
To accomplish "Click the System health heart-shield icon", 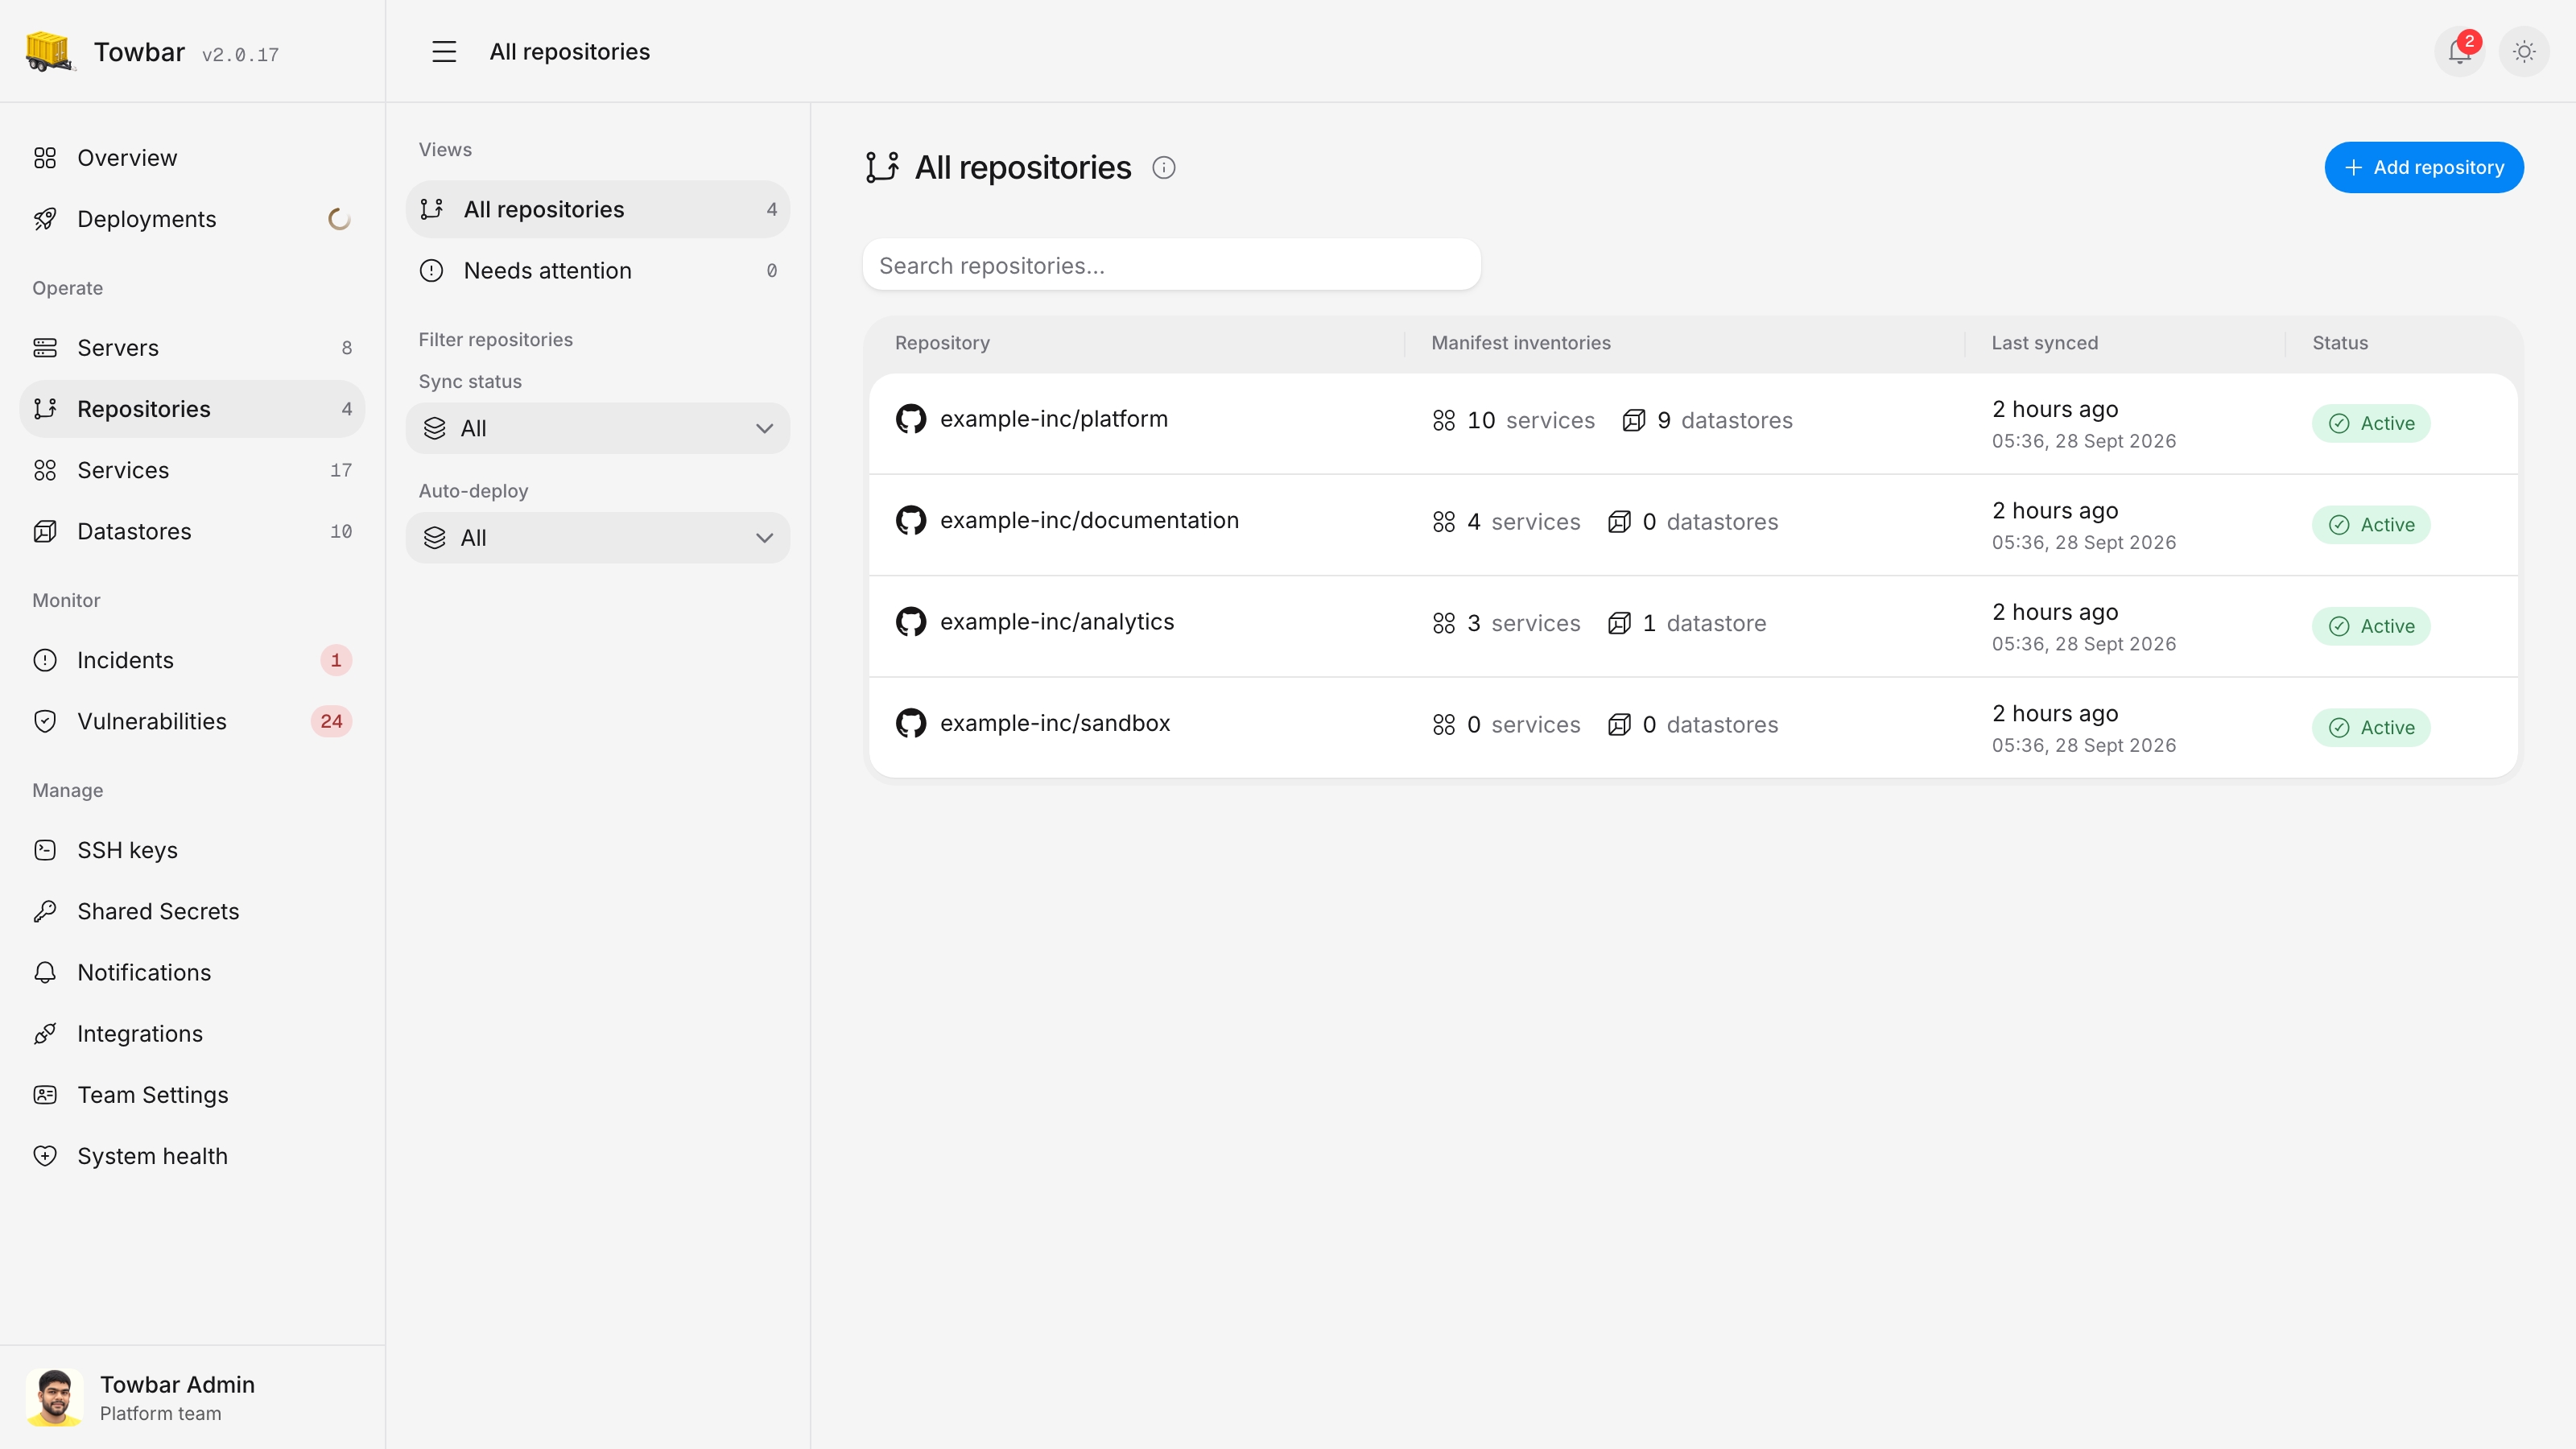I will tap(45, 1156).
